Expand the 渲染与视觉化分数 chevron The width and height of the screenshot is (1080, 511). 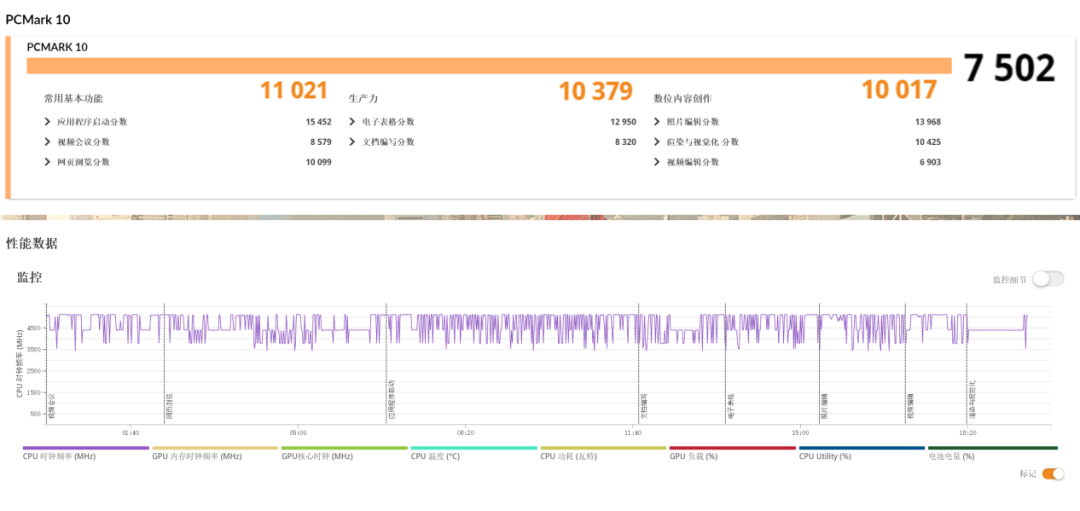[656, 142]
